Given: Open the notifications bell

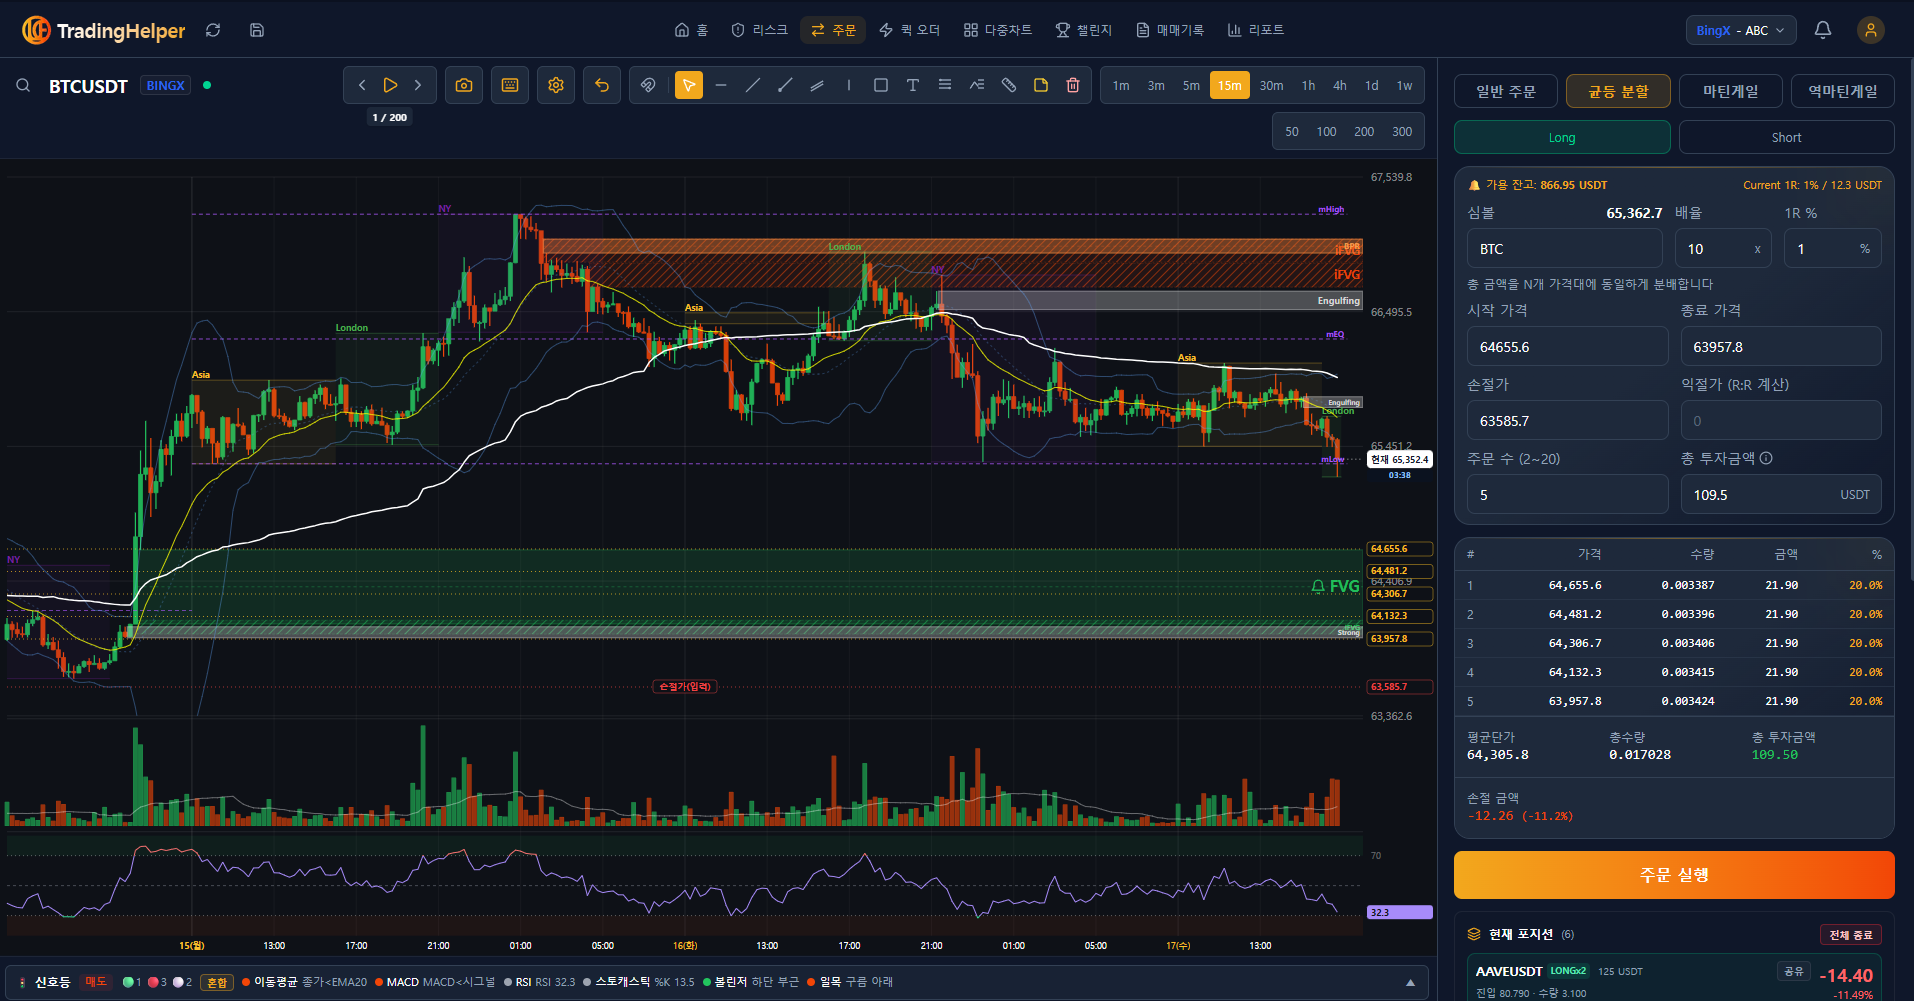Looking at the screenshot, I should (1823, 30).
